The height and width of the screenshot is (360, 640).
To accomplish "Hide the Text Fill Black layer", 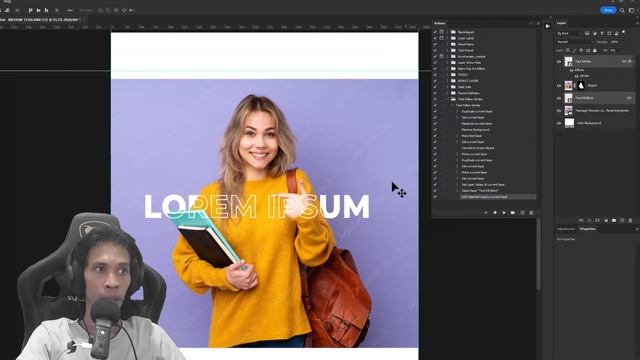I will coord(559,98).
